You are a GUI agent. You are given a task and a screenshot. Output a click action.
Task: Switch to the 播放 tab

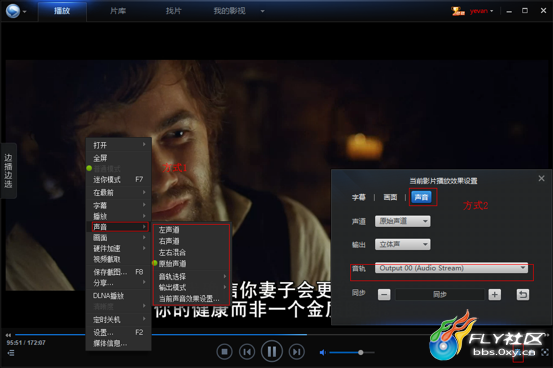click(62, 11)
